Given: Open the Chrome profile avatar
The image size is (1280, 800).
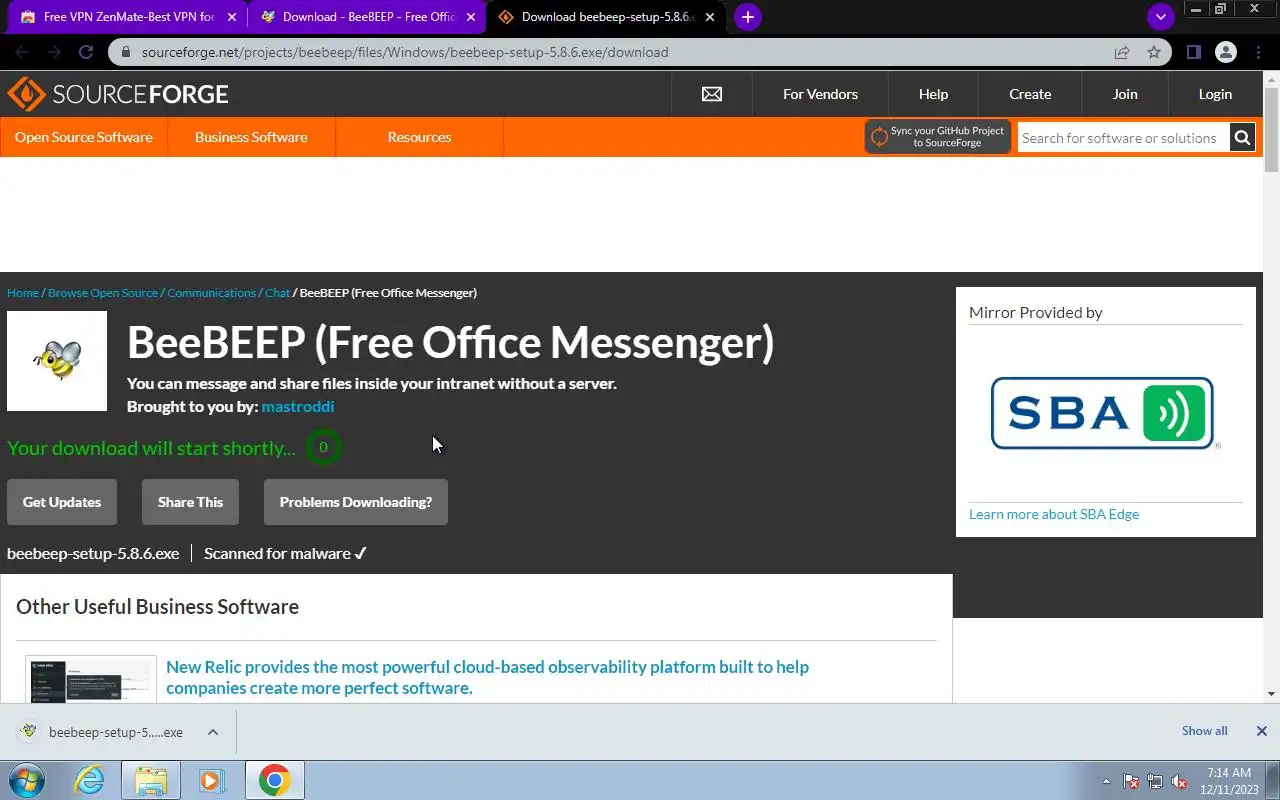Looking at the screenshot, I should tap(1226, 52).
